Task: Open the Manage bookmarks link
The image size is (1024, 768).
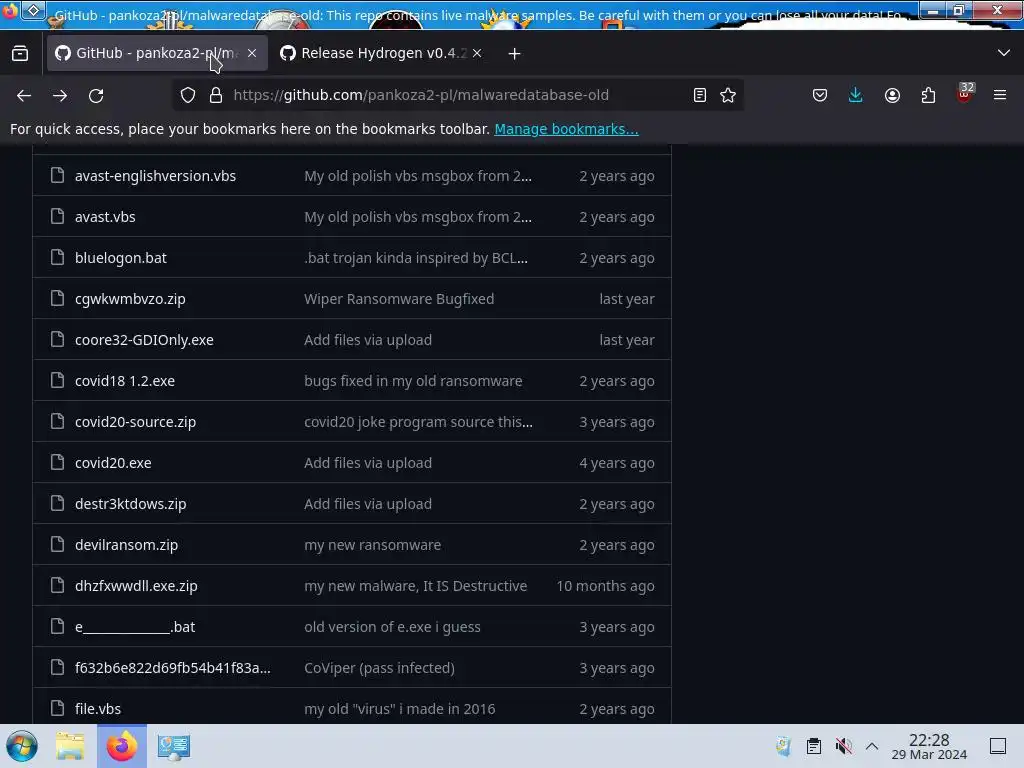Action: (x=566, y=129)
